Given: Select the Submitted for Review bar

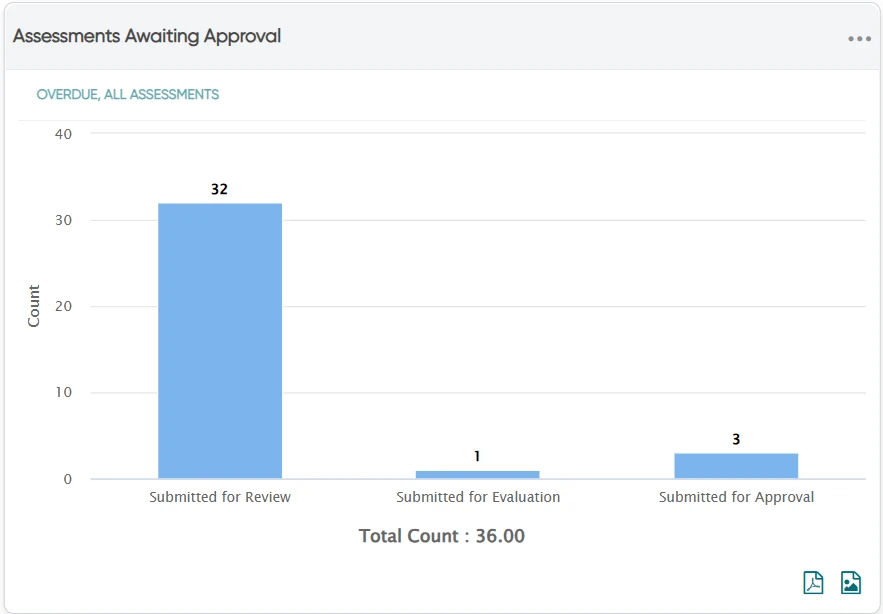Looking at the screenshot, I should (220, 341).
